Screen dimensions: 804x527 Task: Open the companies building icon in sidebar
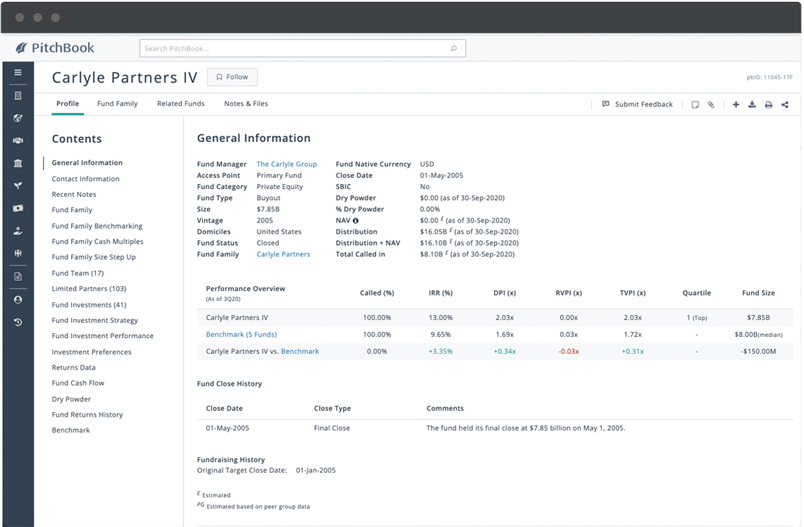tap(18, 95)
